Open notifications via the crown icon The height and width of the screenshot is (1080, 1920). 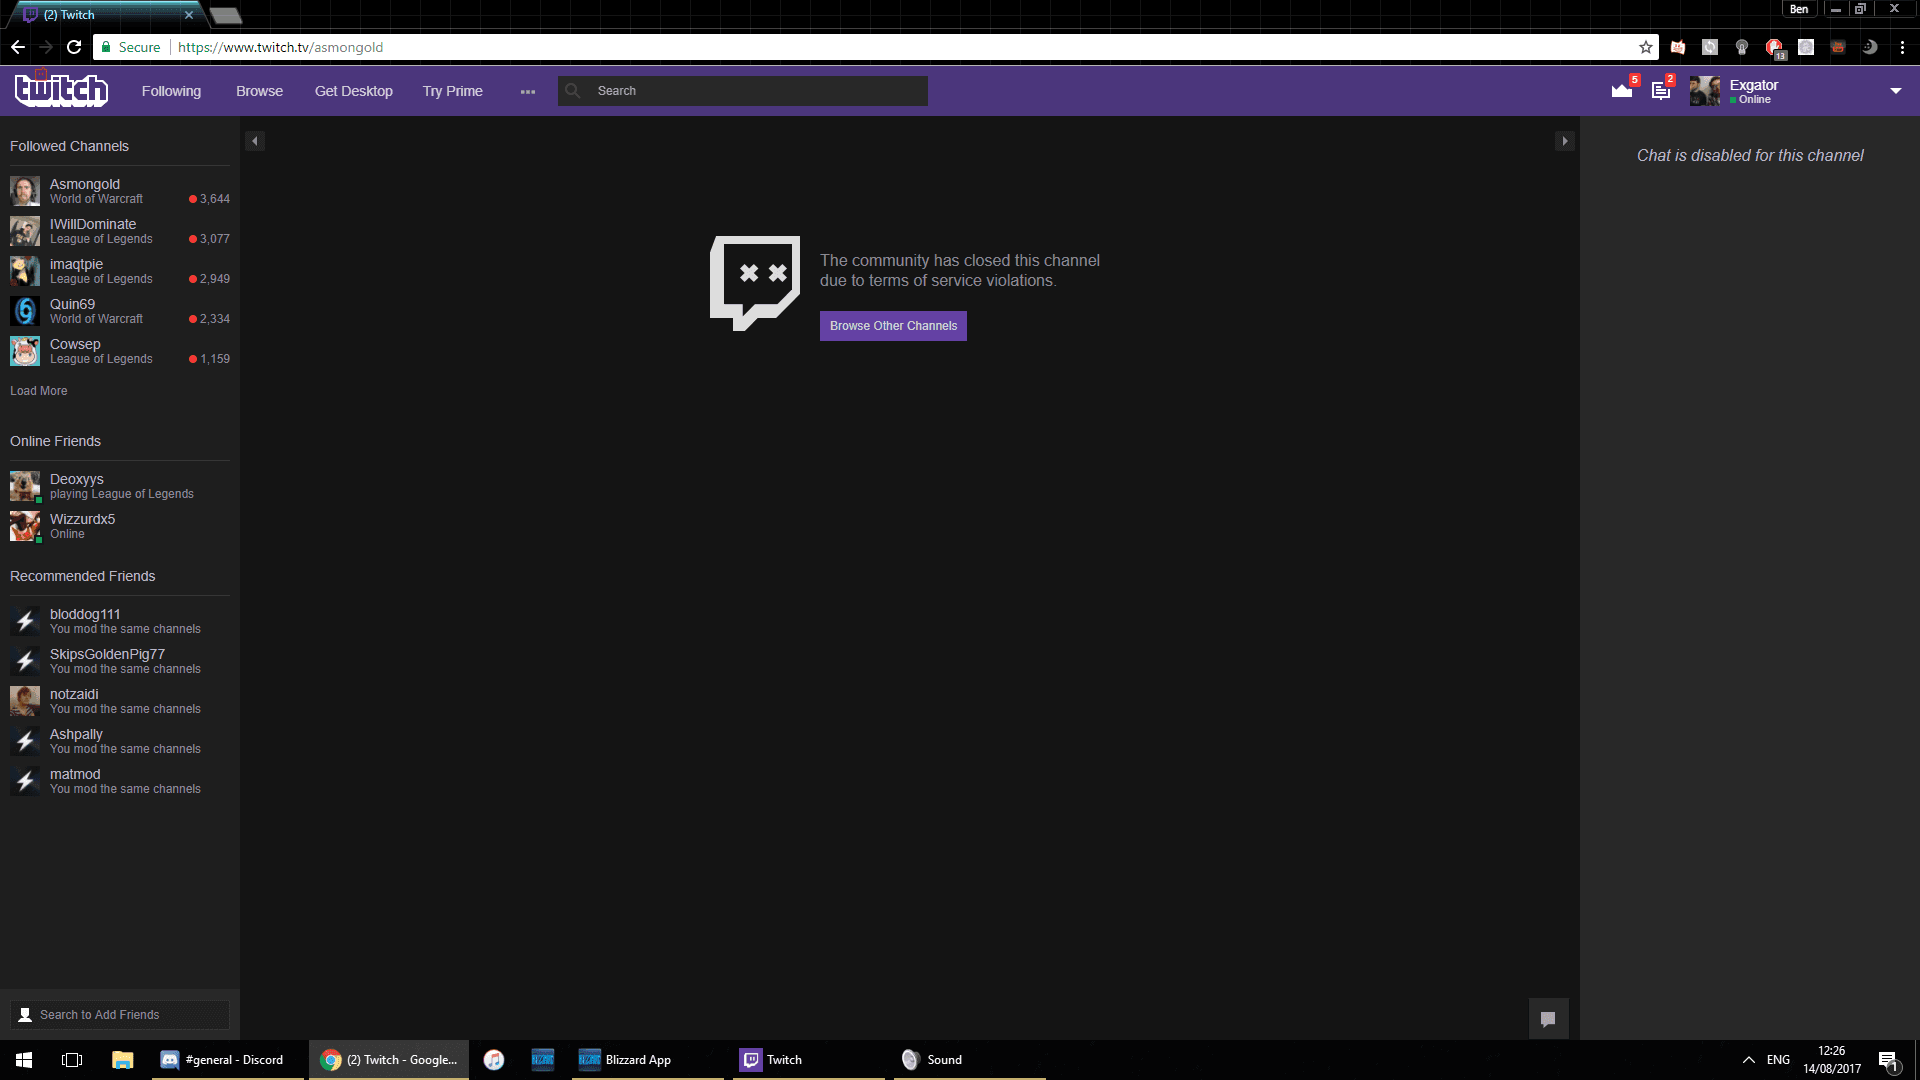tap(1620, 90)
